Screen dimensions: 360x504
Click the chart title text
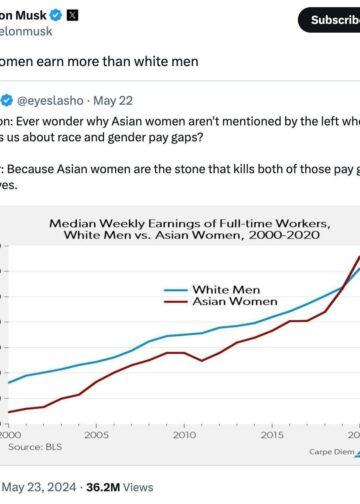coord(190,229)
